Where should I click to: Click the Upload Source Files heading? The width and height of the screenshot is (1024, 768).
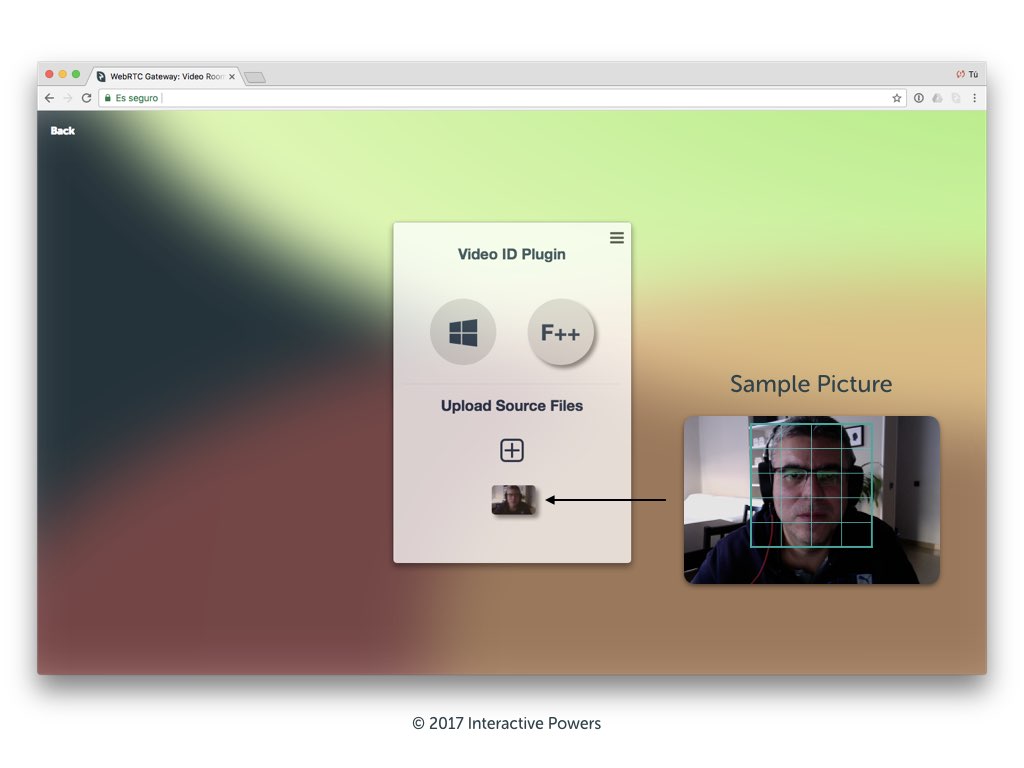tap(512, 406)
